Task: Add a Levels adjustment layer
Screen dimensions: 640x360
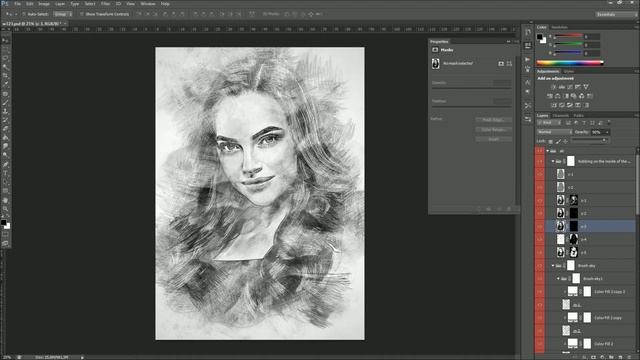Action: click(562, 87)
